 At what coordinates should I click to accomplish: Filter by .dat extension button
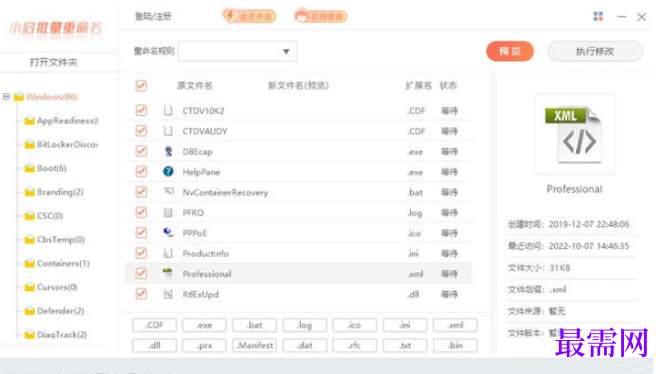(305, 345)
